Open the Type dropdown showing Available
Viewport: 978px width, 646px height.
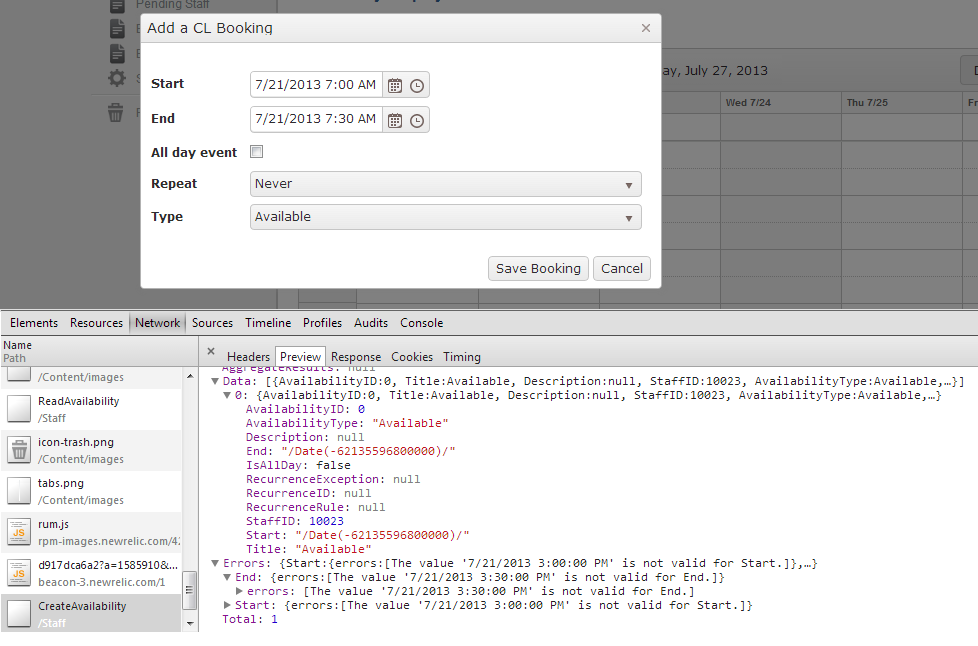click(445, 217)
